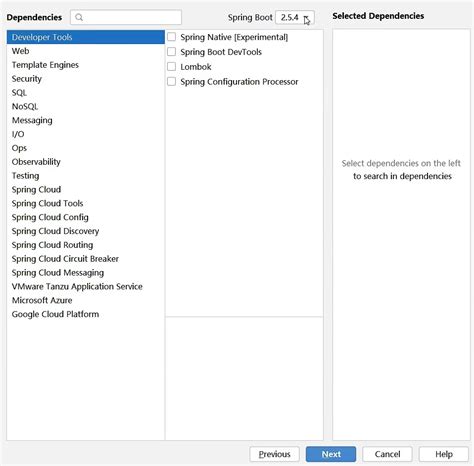The width and height of the screenshot is (474, 466).
Task: Tick the Lombok checkbox
Action: point(171,67)
